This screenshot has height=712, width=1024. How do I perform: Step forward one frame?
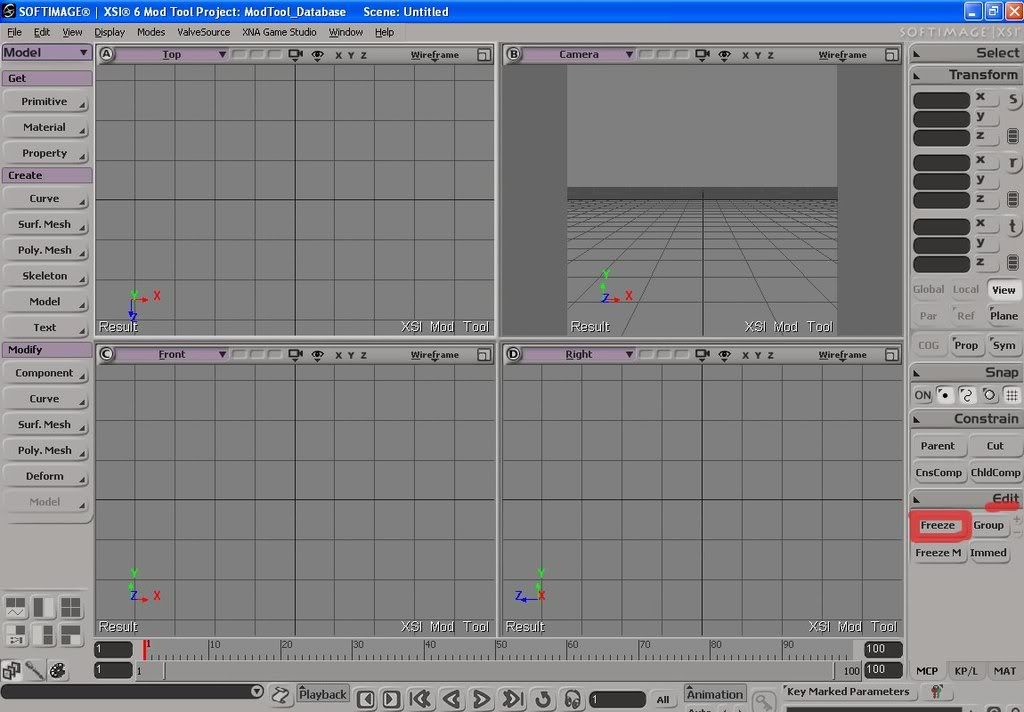tap(391, 699)
